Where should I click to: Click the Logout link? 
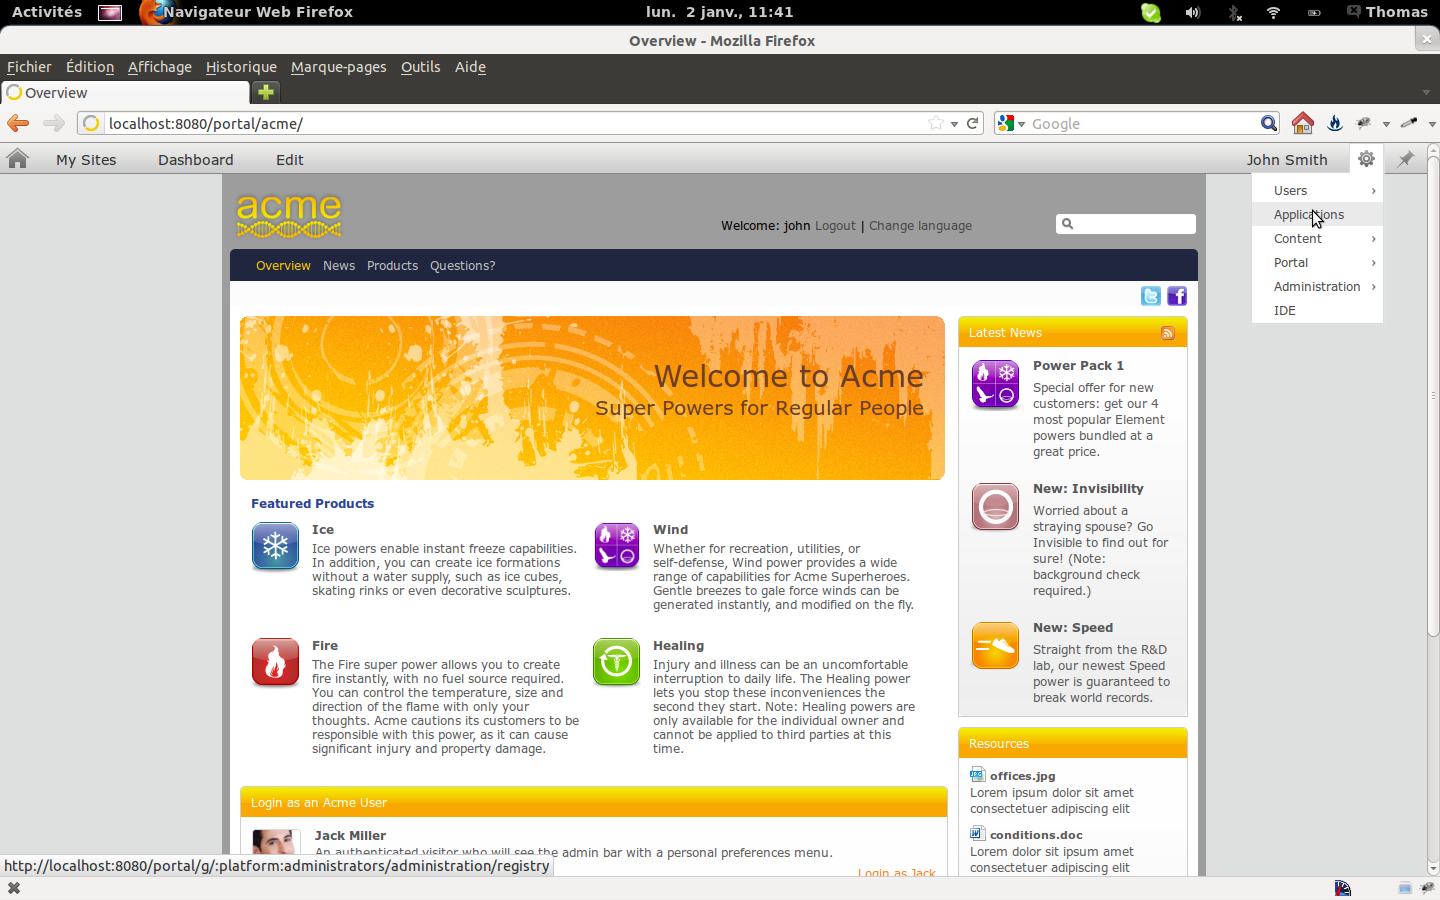835,226
